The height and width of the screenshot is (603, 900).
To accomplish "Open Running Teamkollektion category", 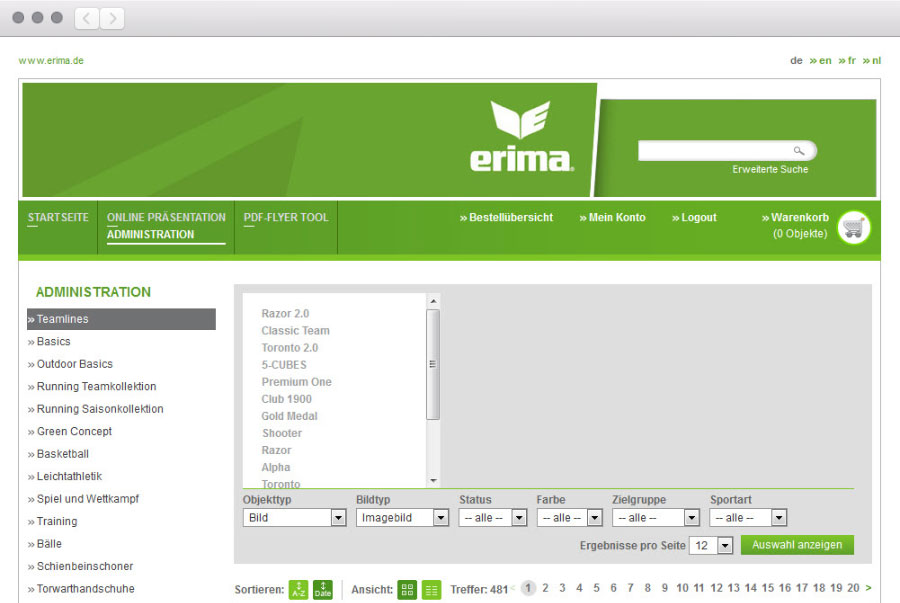I will [x=92, y=386].
